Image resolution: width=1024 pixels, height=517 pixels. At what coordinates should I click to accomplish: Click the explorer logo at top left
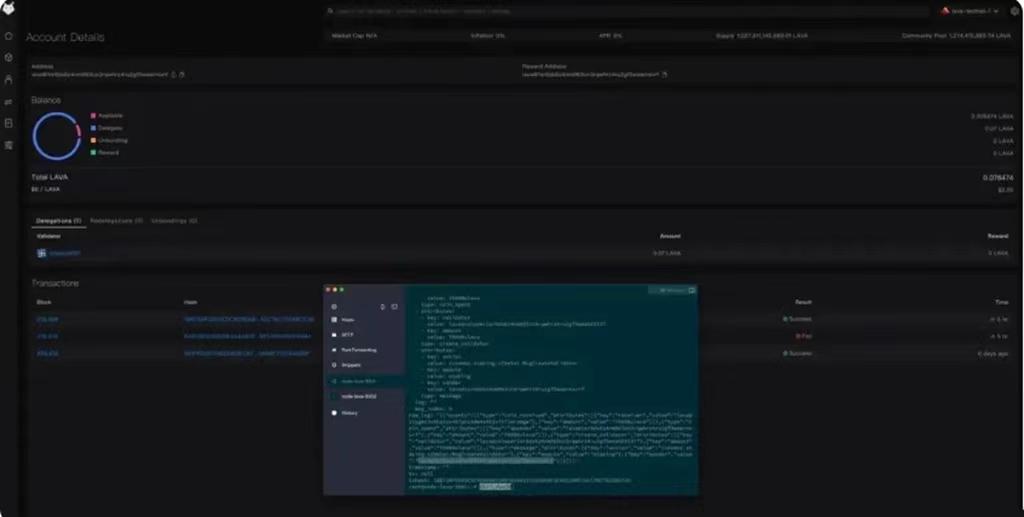click(9, 11)
